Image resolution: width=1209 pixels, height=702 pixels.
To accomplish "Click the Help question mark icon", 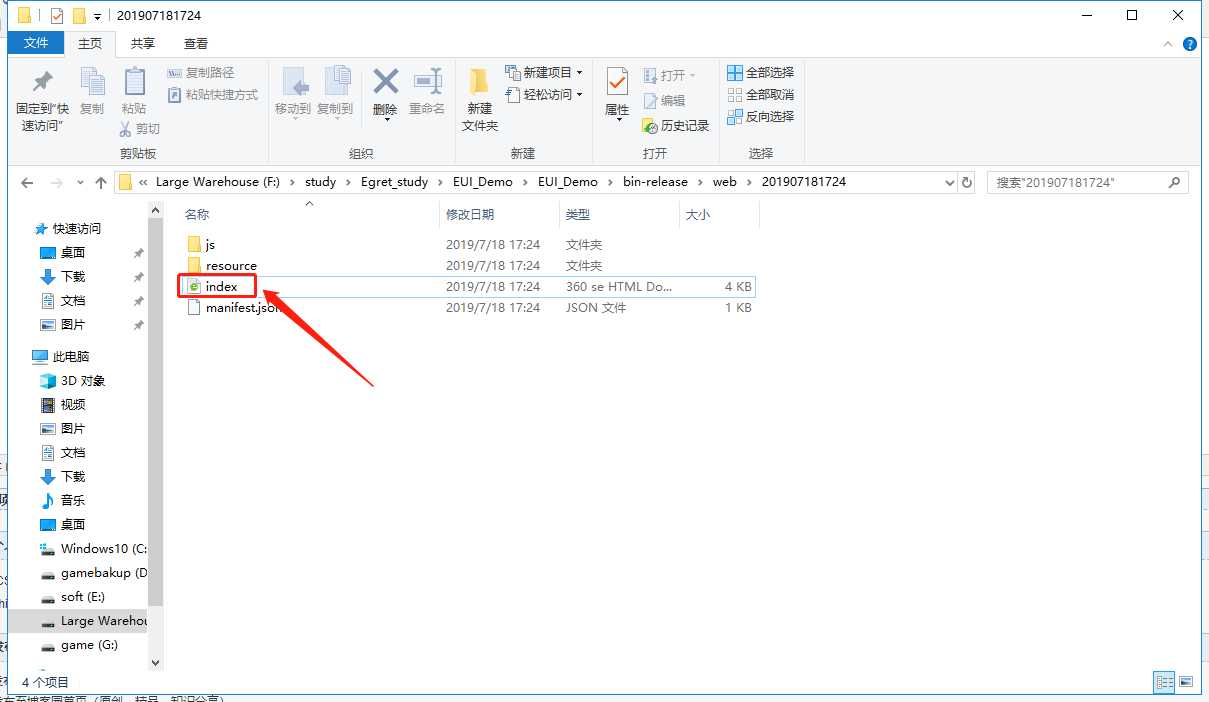I will (1190, 44).
